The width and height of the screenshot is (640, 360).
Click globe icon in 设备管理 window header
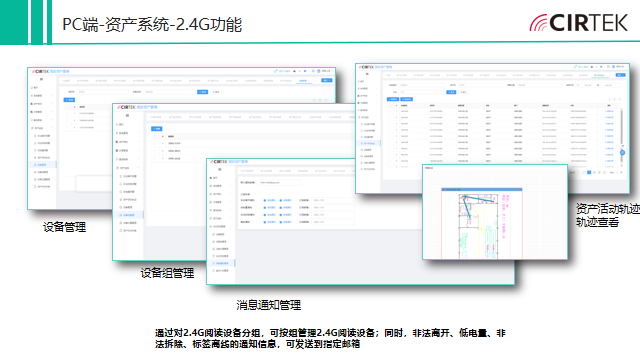319,71
